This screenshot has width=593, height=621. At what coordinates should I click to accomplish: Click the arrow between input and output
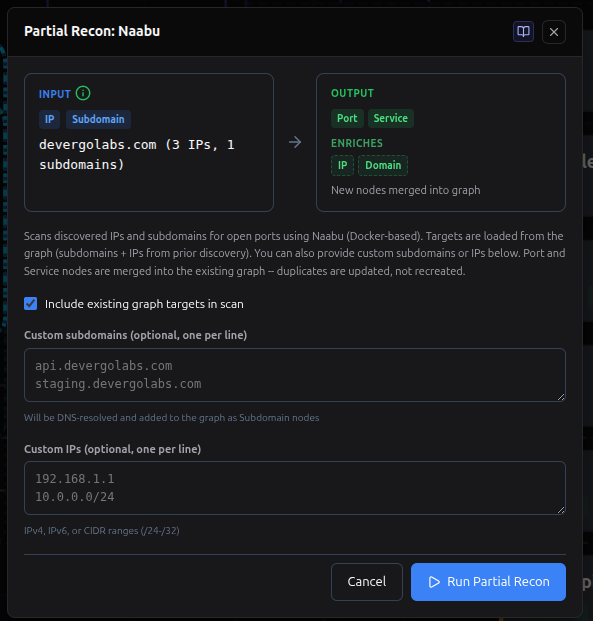click(295, 142)
